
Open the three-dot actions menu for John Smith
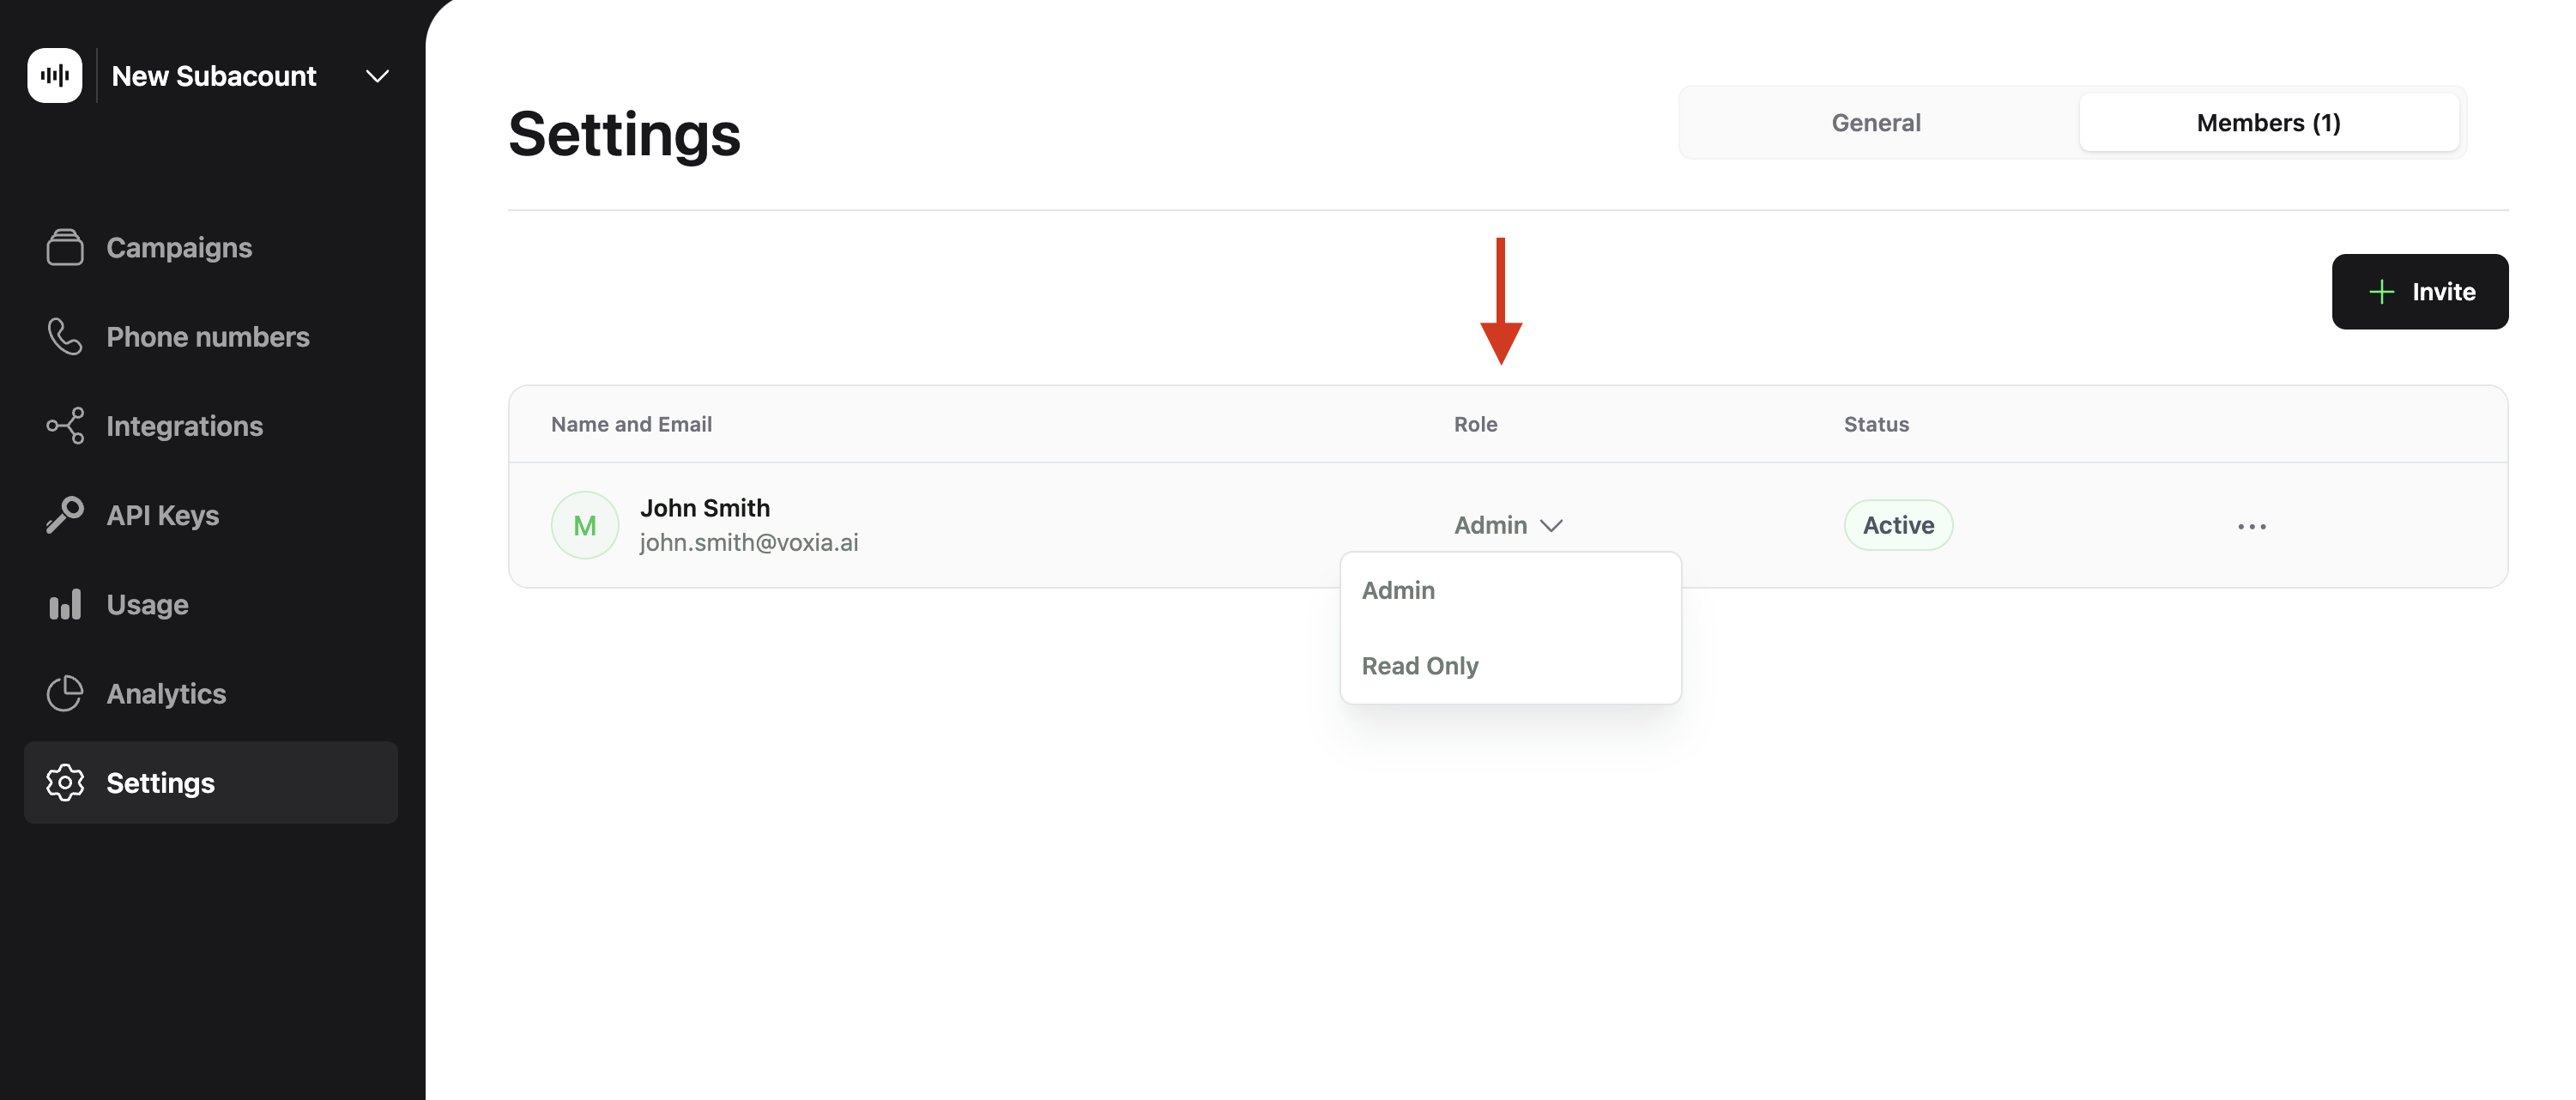(2252, 524)
